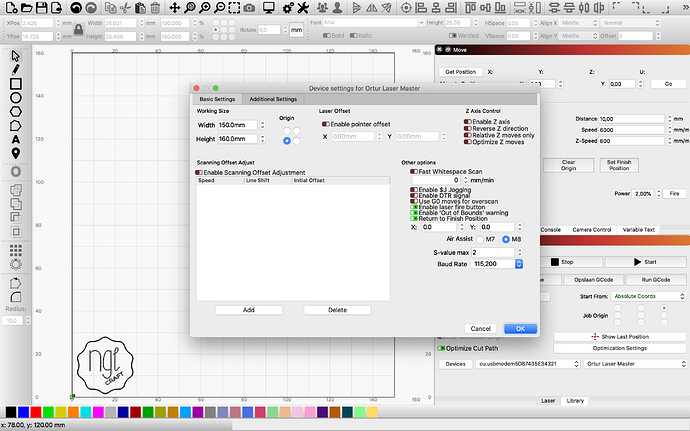
Task: Click the Cut scissors icon
Action: (125, 7)
